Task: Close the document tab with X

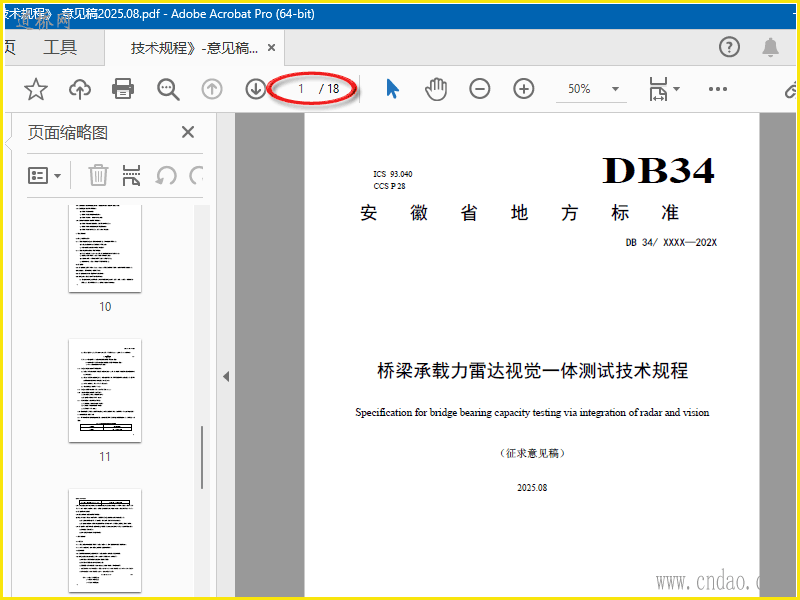Action: [x=271, y=47]
